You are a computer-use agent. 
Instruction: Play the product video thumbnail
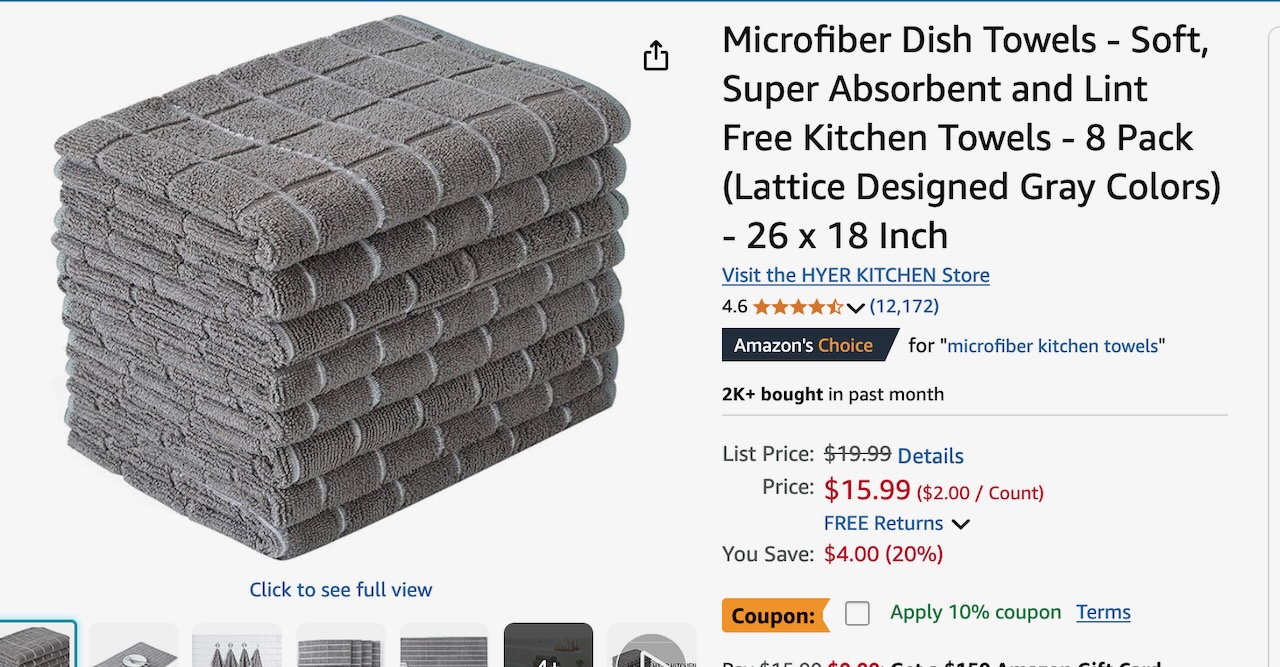(x=652, y=645)
